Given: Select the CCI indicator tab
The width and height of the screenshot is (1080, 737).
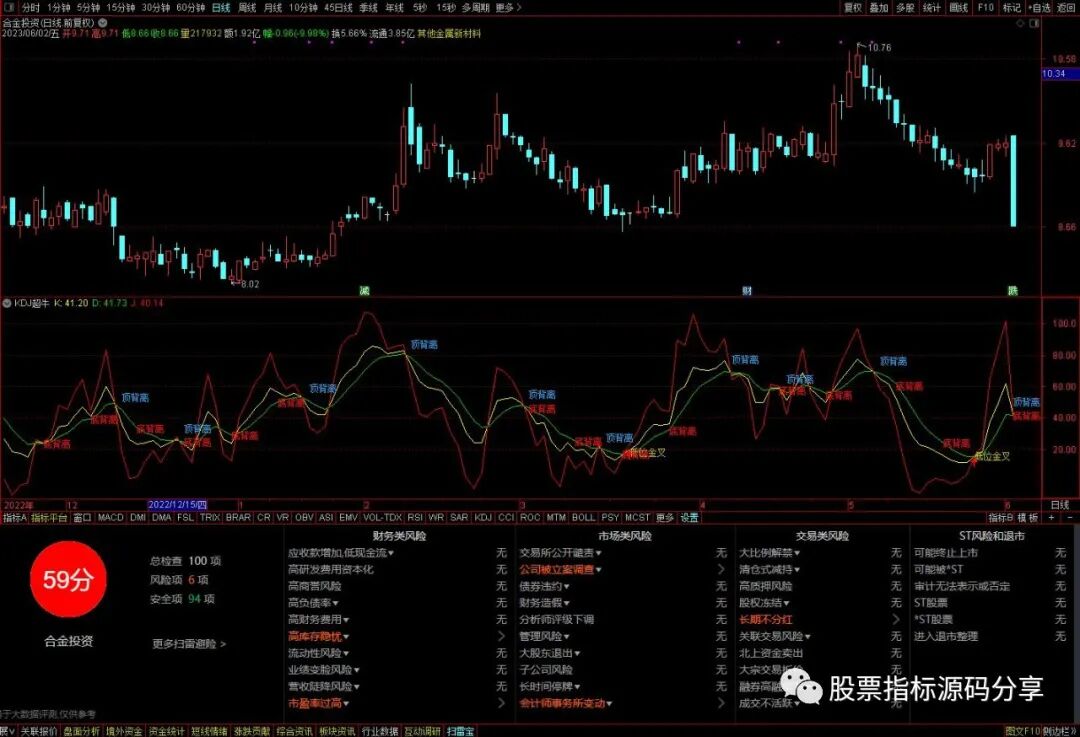Looking at the screenshot, I should click(x=506, y=517).
